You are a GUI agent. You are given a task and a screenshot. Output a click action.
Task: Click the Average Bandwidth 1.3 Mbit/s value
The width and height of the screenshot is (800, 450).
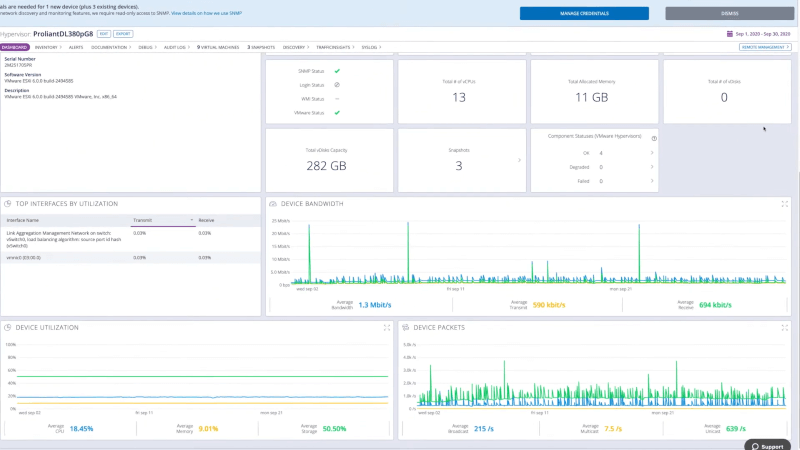(x=375, y=305)
